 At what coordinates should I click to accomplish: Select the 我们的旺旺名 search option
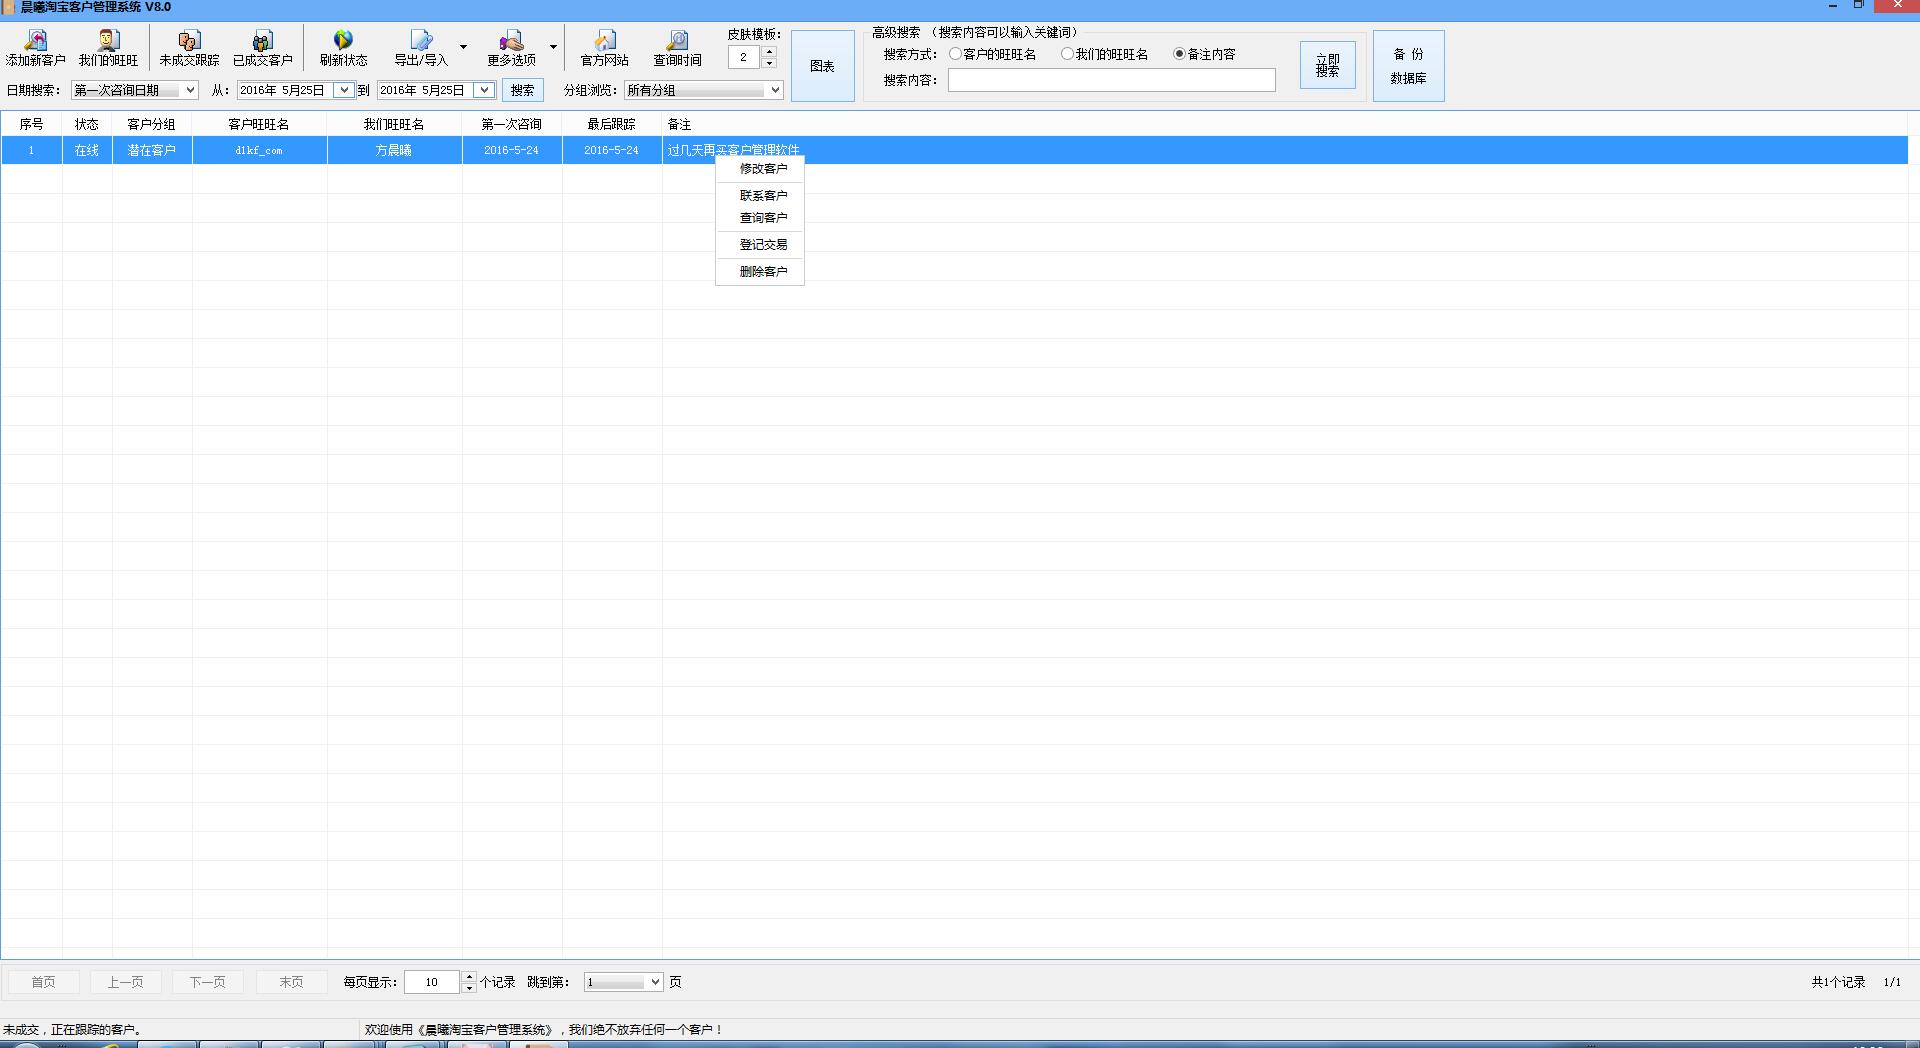pos(1067,54)
